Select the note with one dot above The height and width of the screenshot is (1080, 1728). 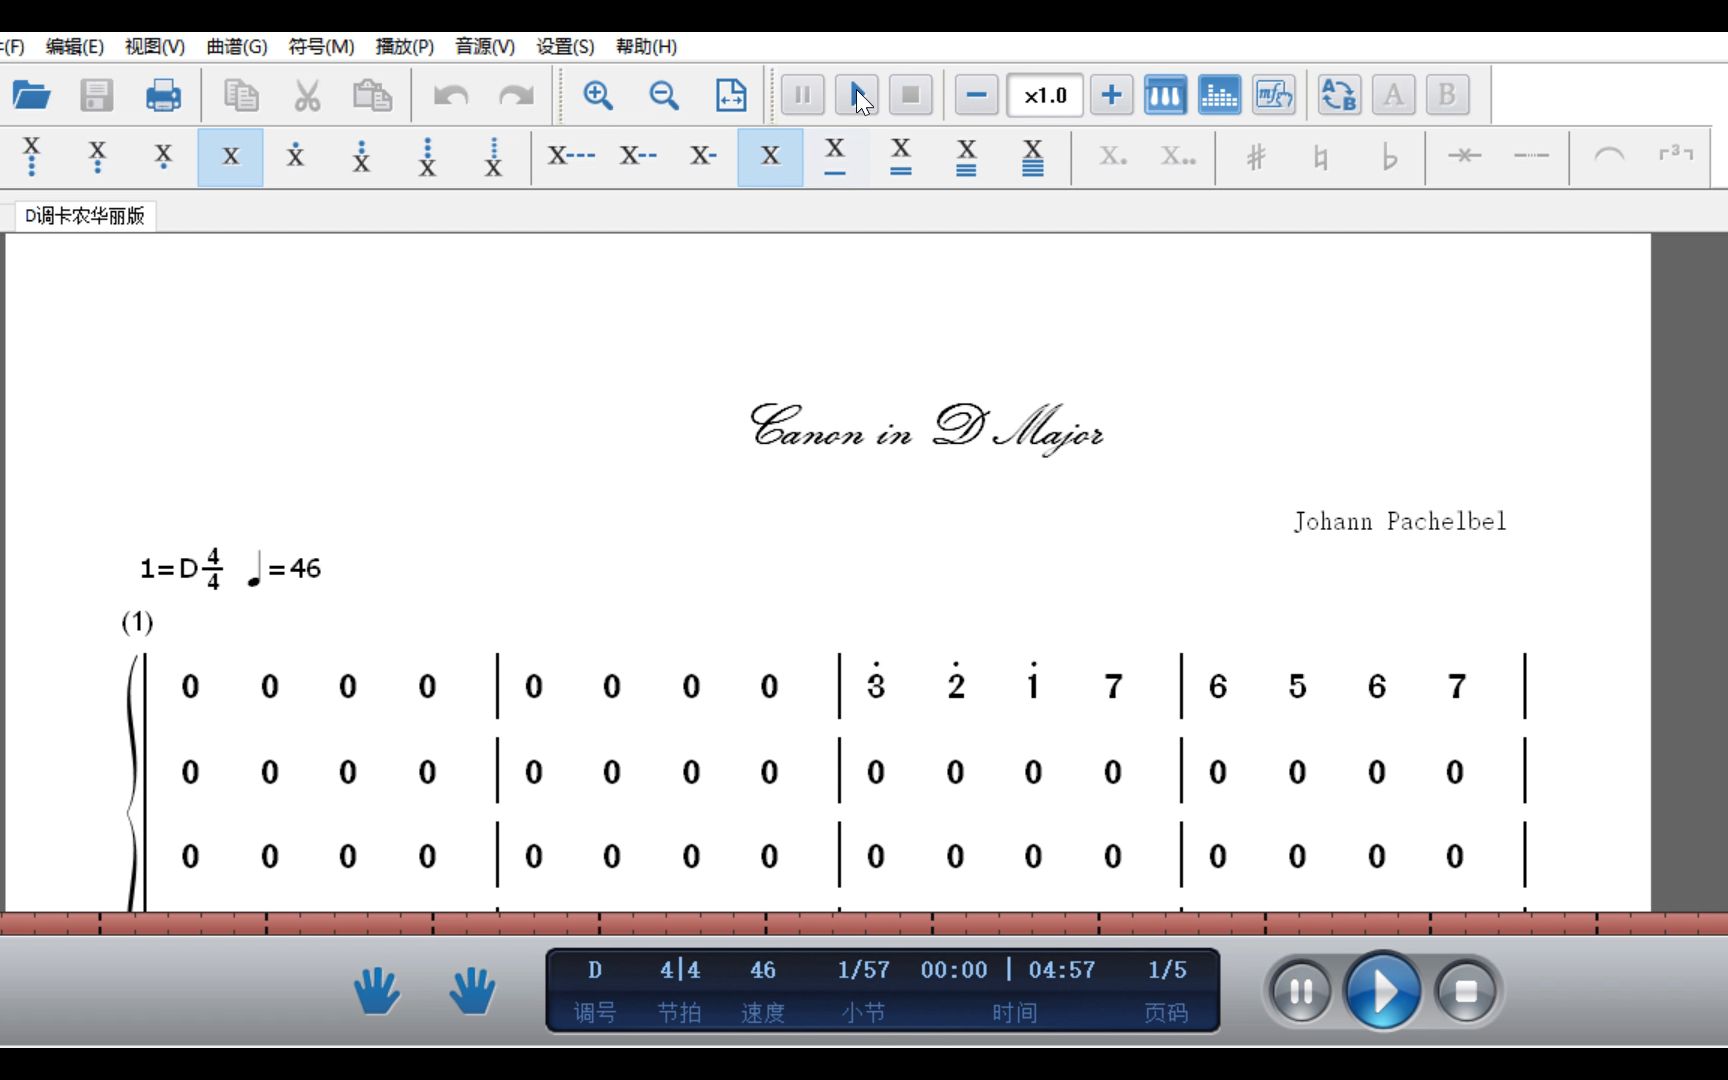(295, 157)
